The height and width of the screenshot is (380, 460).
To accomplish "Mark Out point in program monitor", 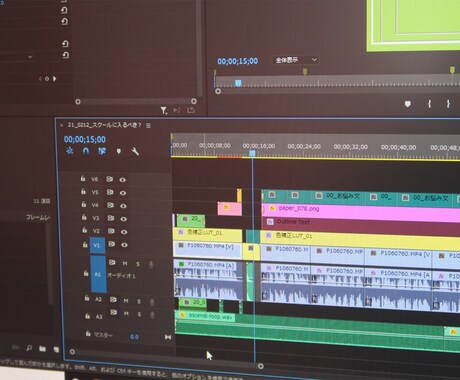I will coord(448,104).
